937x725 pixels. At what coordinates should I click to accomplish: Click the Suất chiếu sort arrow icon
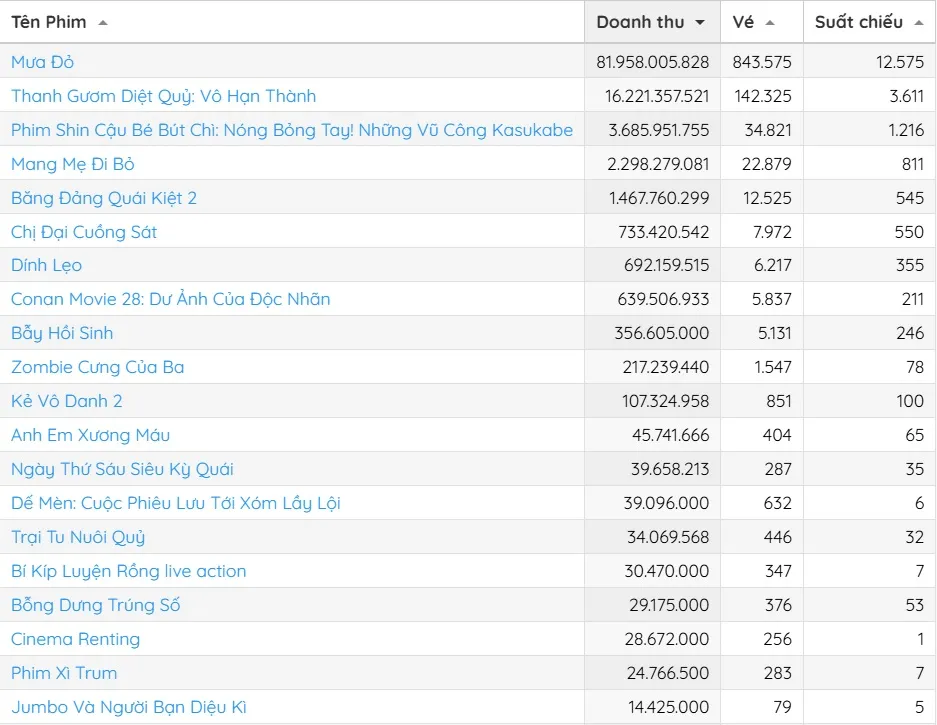click(918, 23)
